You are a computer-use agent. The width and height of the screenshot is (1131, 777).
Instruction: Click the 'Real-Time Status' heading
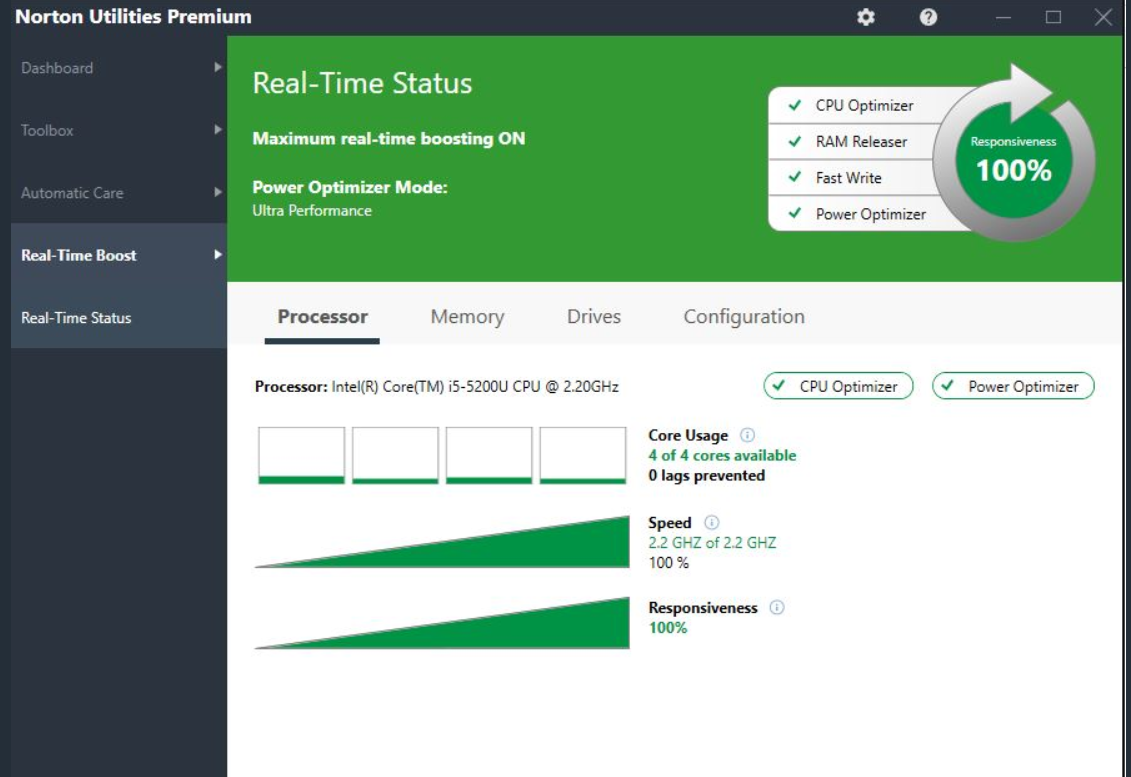click(362, 83)
